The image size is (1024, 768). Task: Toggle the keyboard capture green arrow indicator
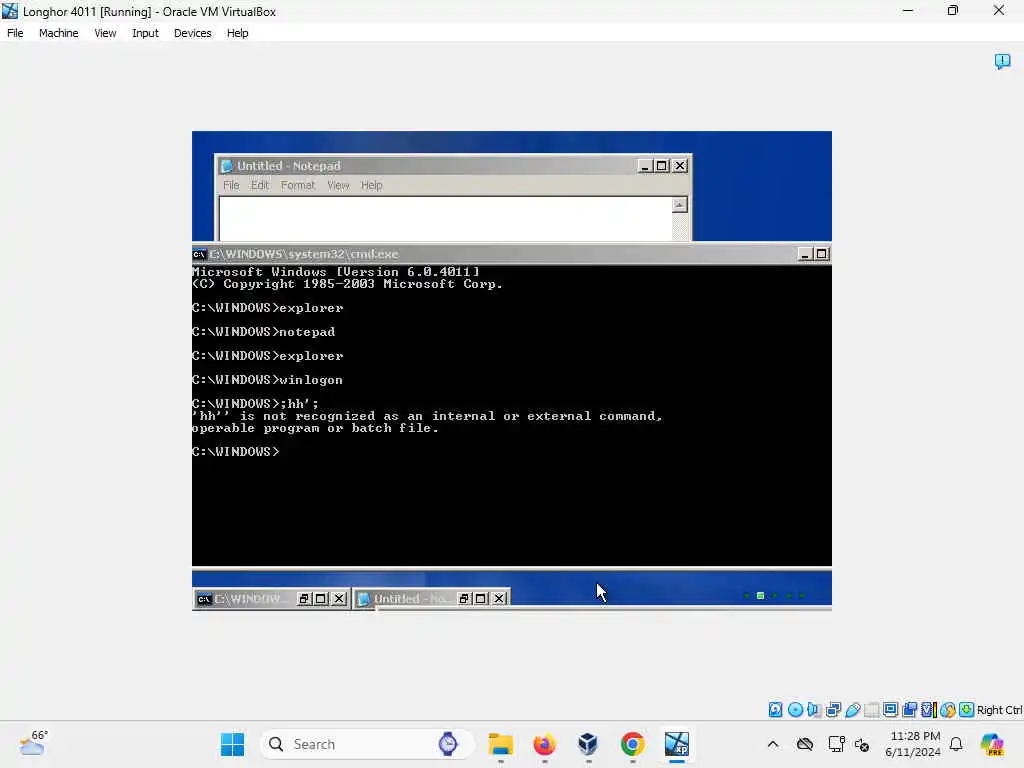pos(967,709)
